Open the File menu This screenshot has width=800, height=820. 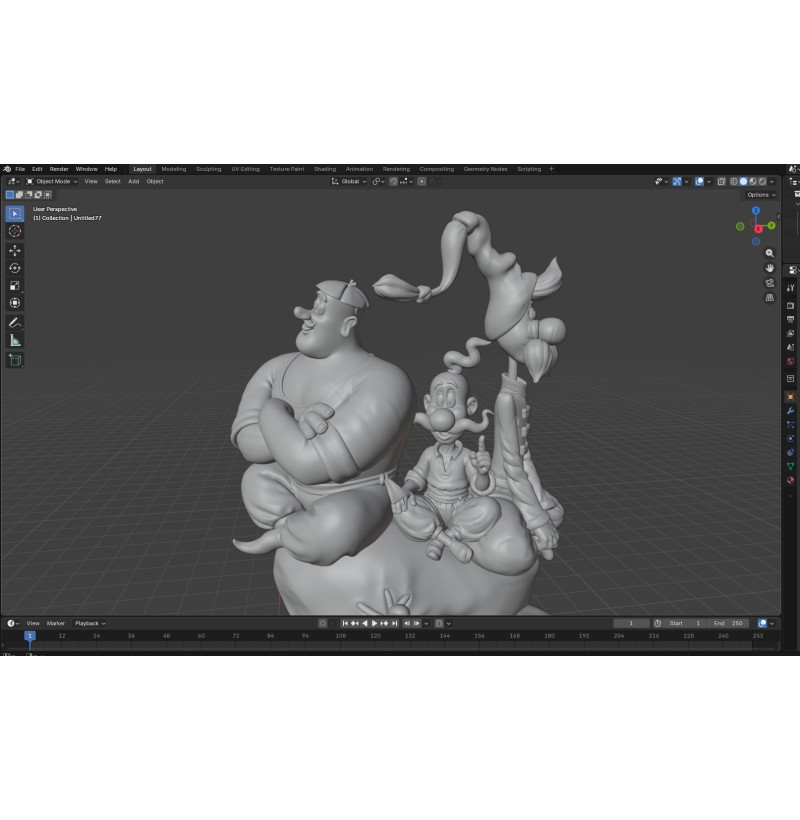tap(20, 169)
